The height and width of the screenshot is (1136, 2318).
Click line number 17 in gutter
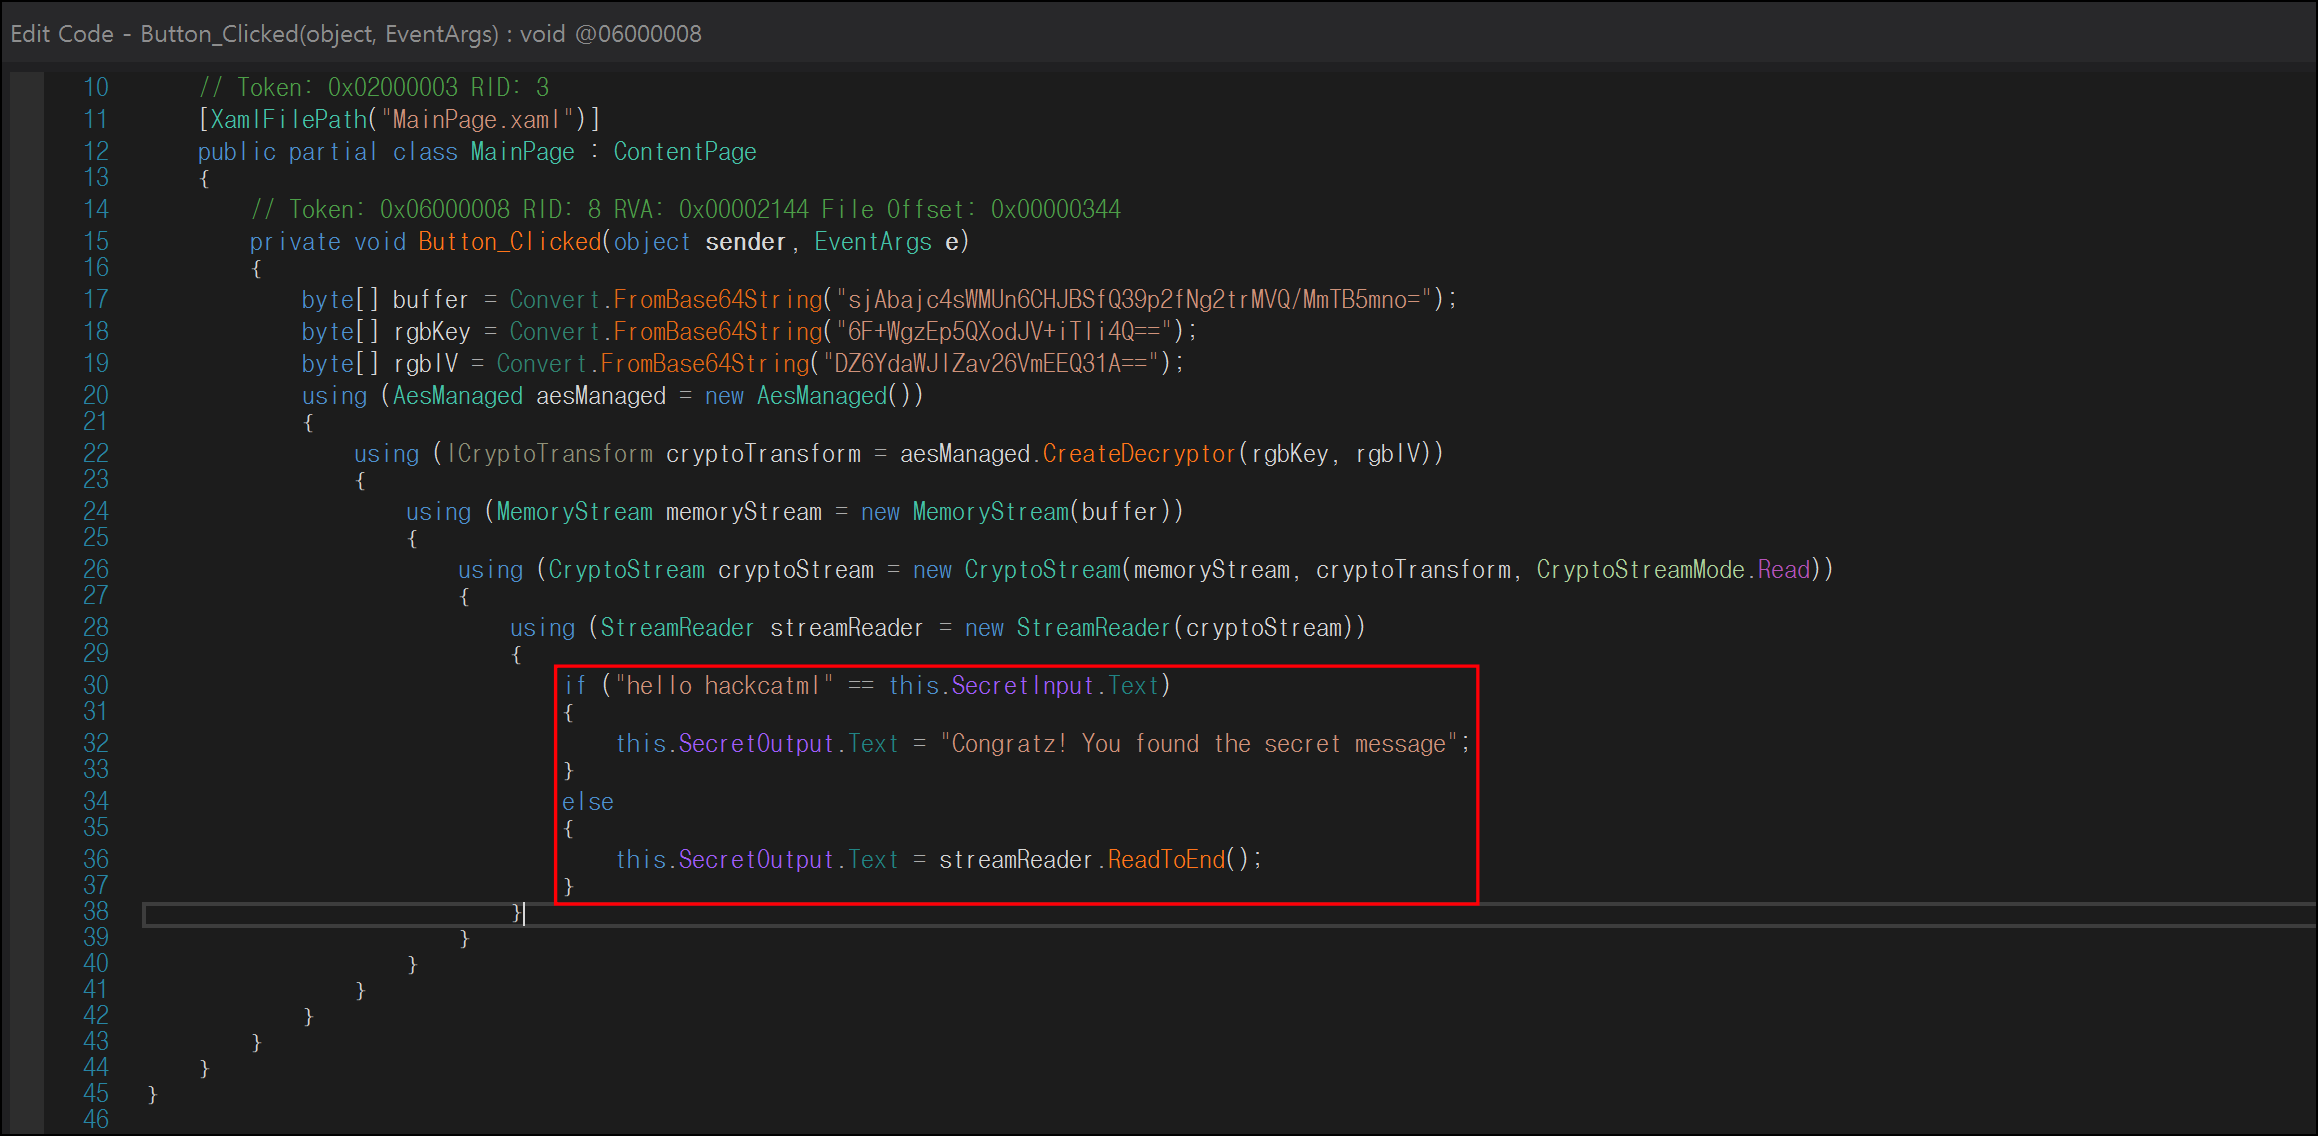96,300
